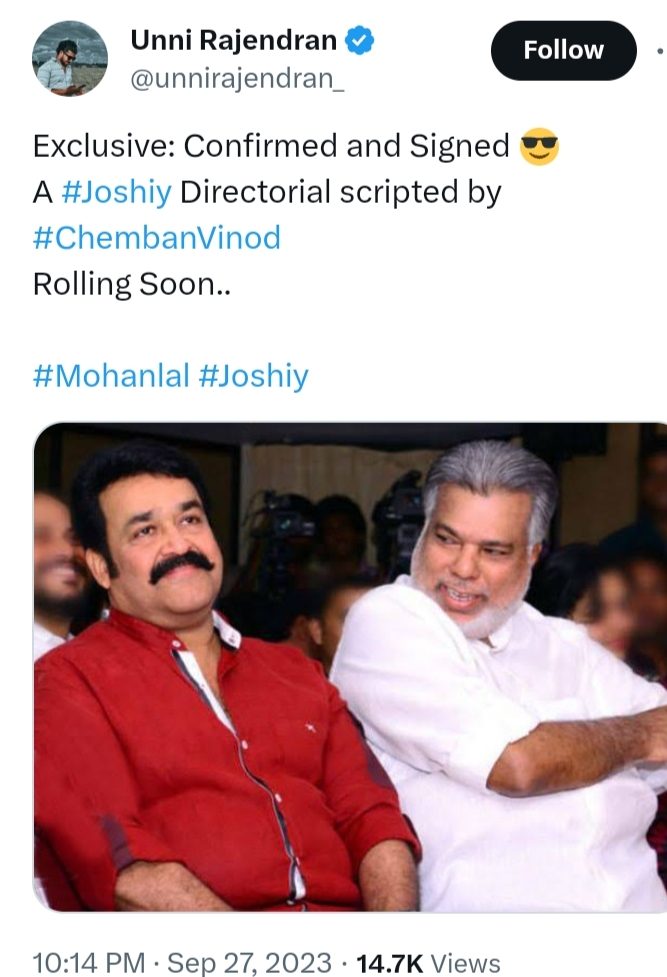Screen dimensions: 667x977
Task: Click the "Directorial scripted by" text
Action: 340,193
